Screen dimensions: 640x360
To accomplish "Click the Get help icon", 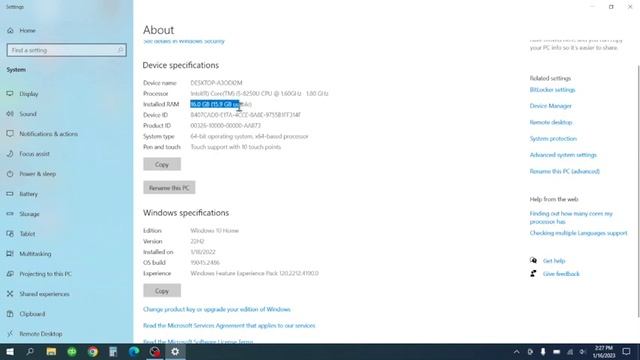I will (x=533, y=260).
